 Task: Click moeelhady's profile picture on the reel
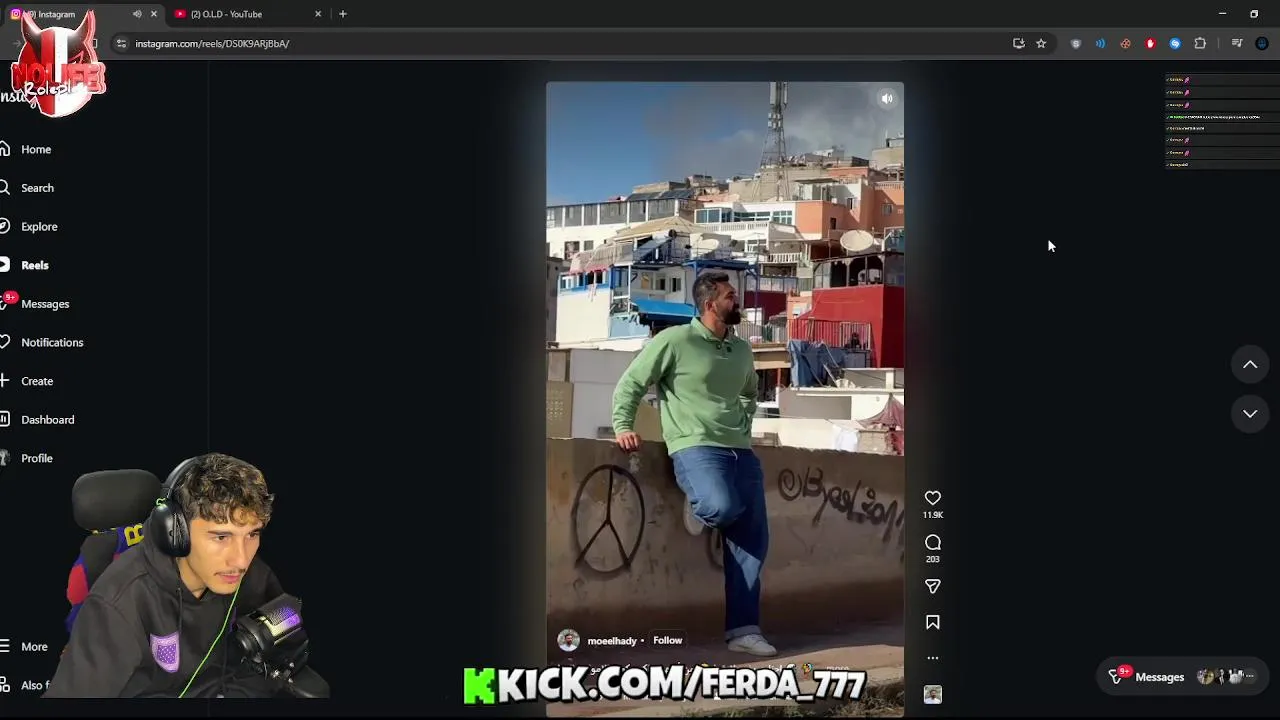(x=568, y=641)
